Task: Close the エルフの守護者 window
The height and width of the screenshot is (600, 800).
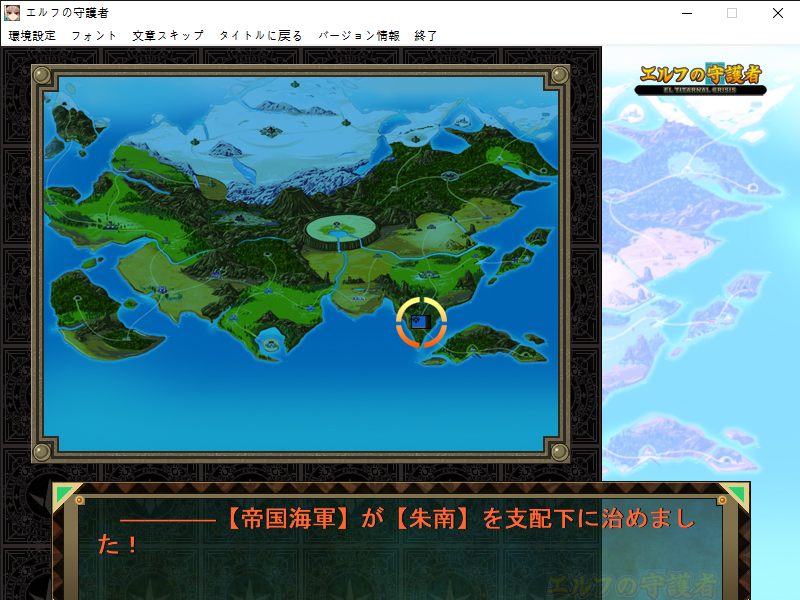Action: point(778,13)
